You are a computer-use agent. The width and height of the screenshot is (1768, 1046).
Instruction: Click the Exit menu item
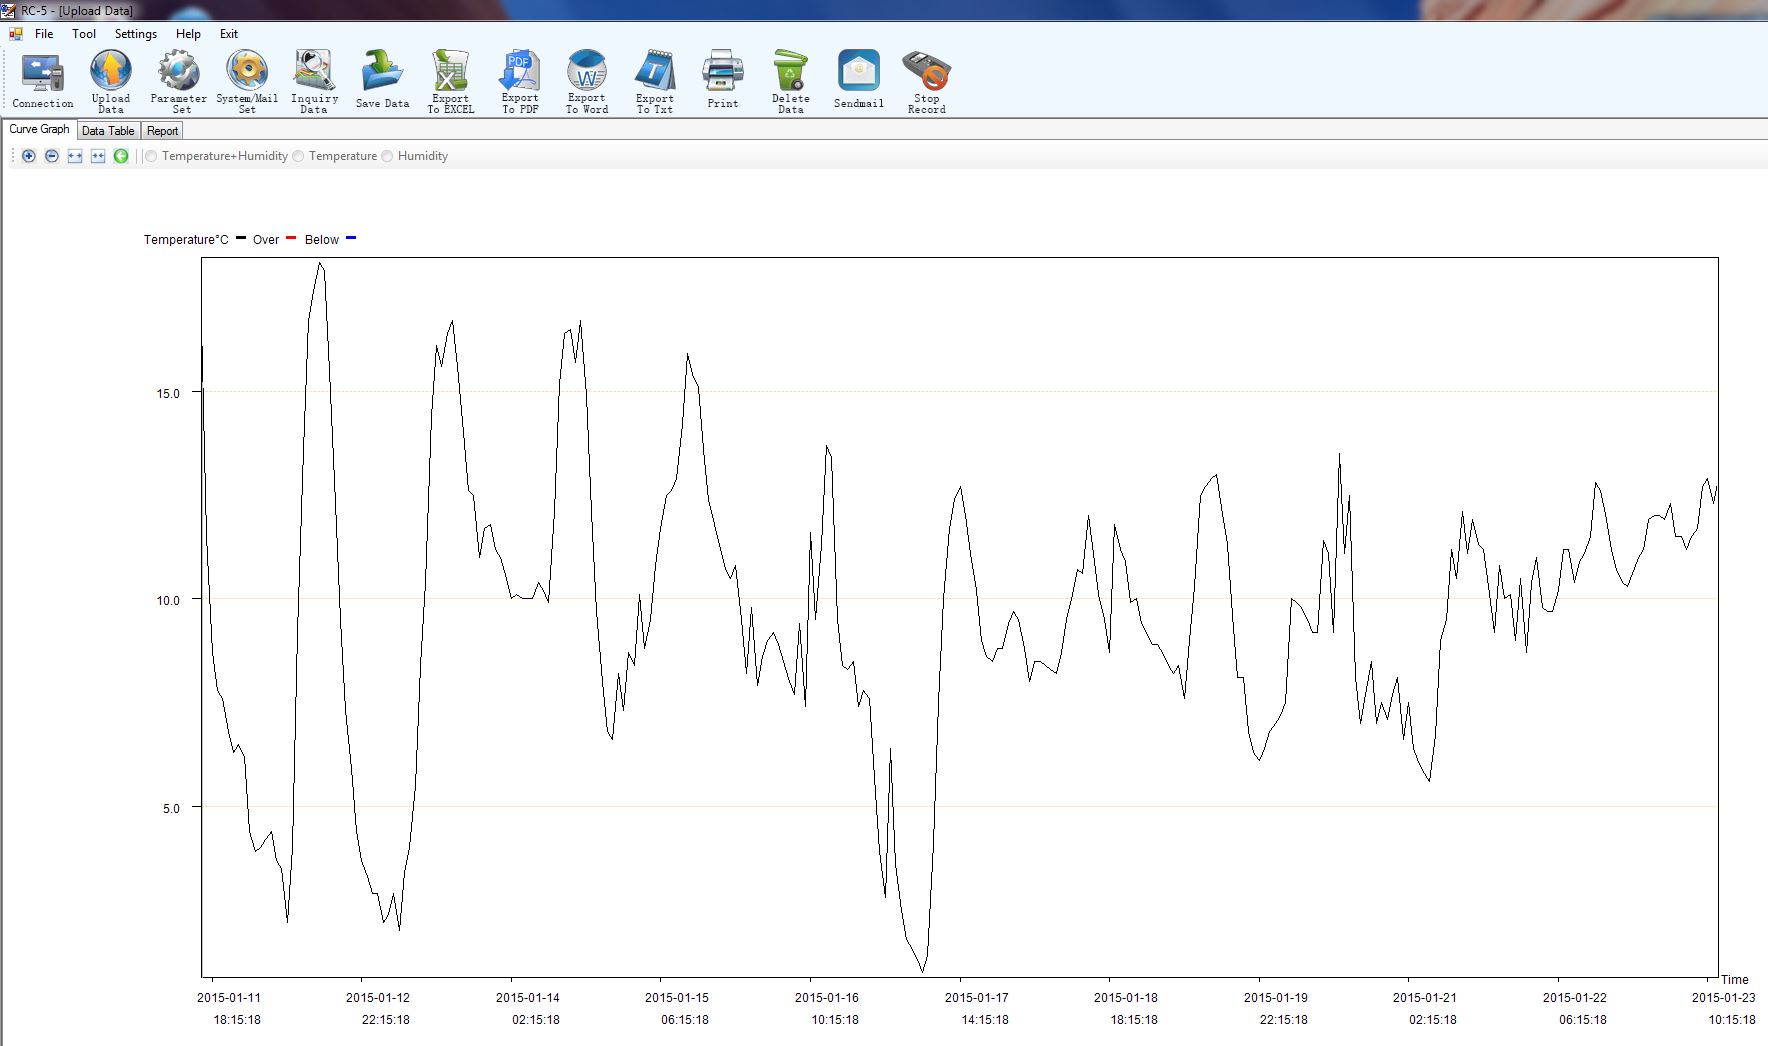pyautogui.click(x=229, y=34)
